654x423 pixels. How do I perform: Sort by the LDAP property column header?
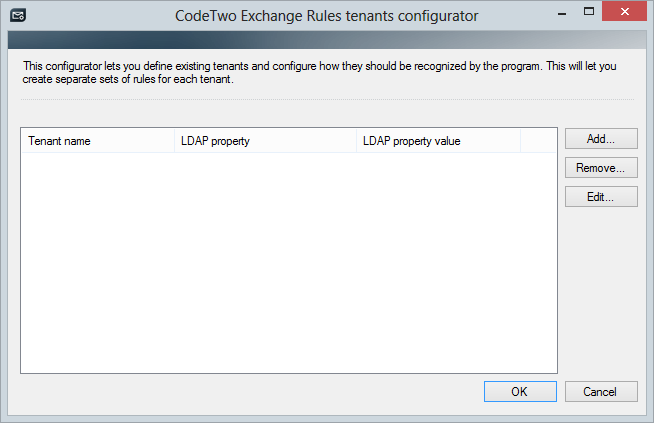265,141
